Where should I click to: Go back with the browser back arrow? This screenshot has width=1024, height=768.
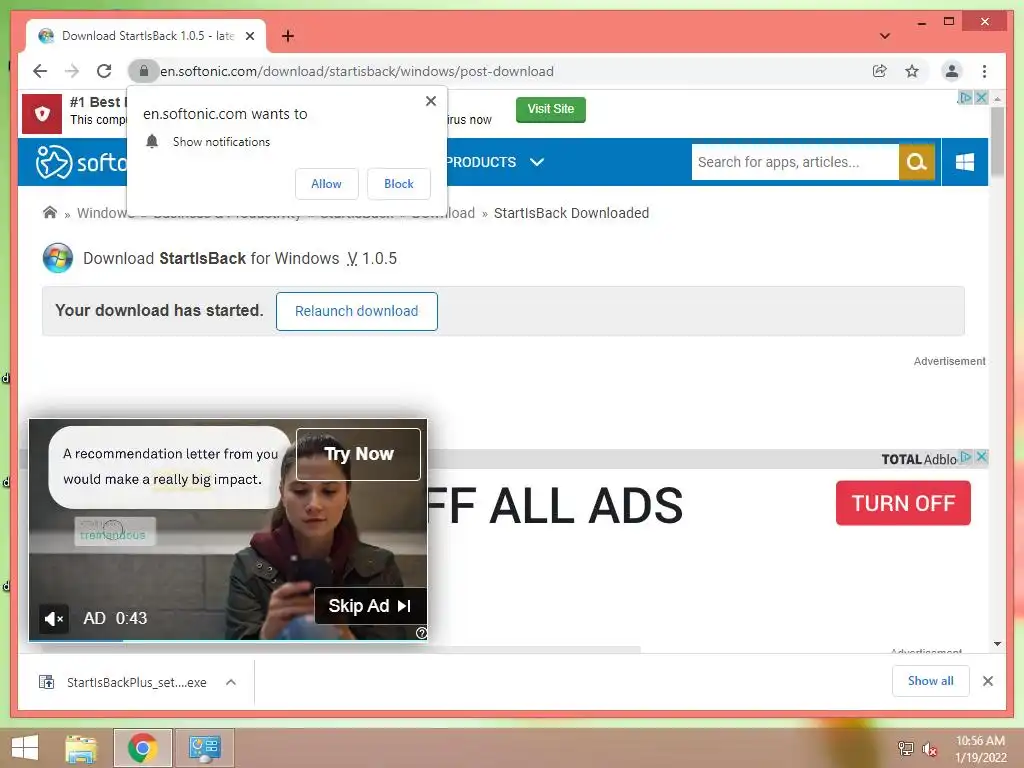click(x=40, y=71)
